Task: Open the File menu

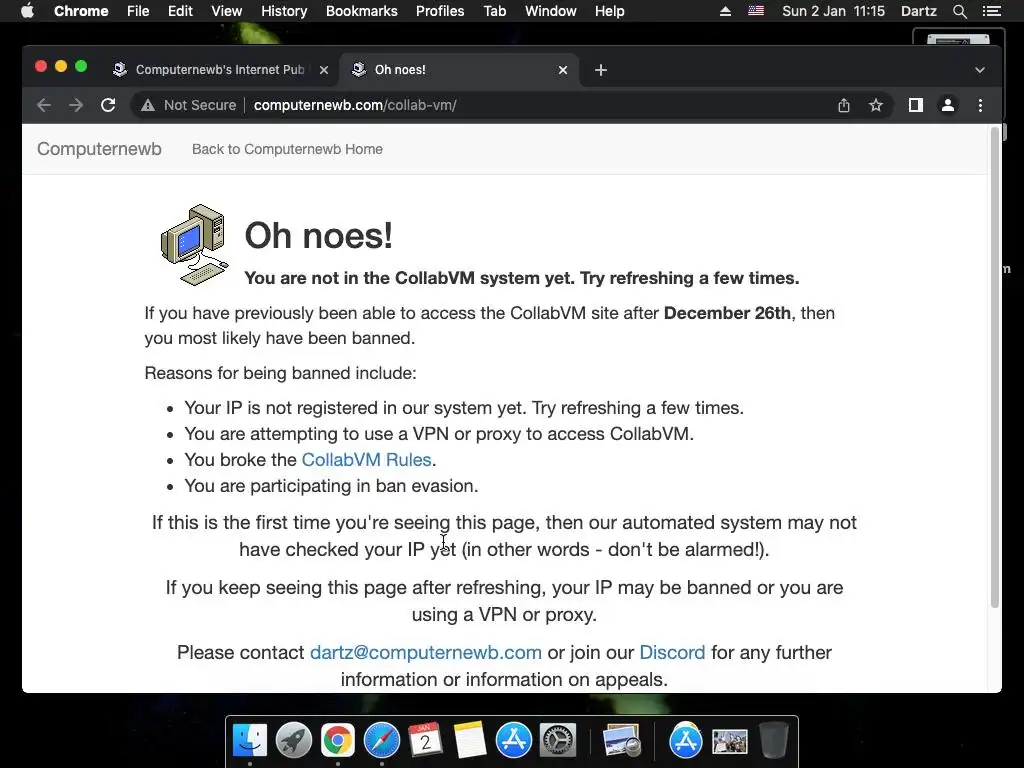Action: [x=138, y=11]
